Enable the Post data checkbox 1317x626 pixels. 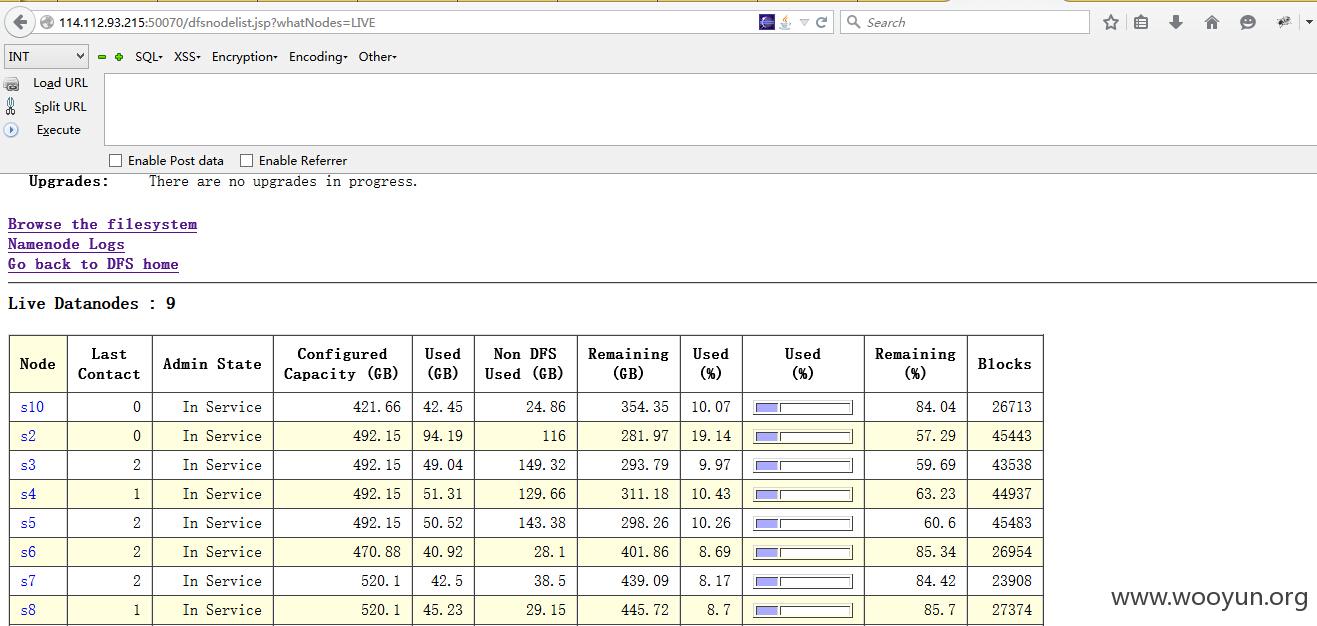pos(115,160)
